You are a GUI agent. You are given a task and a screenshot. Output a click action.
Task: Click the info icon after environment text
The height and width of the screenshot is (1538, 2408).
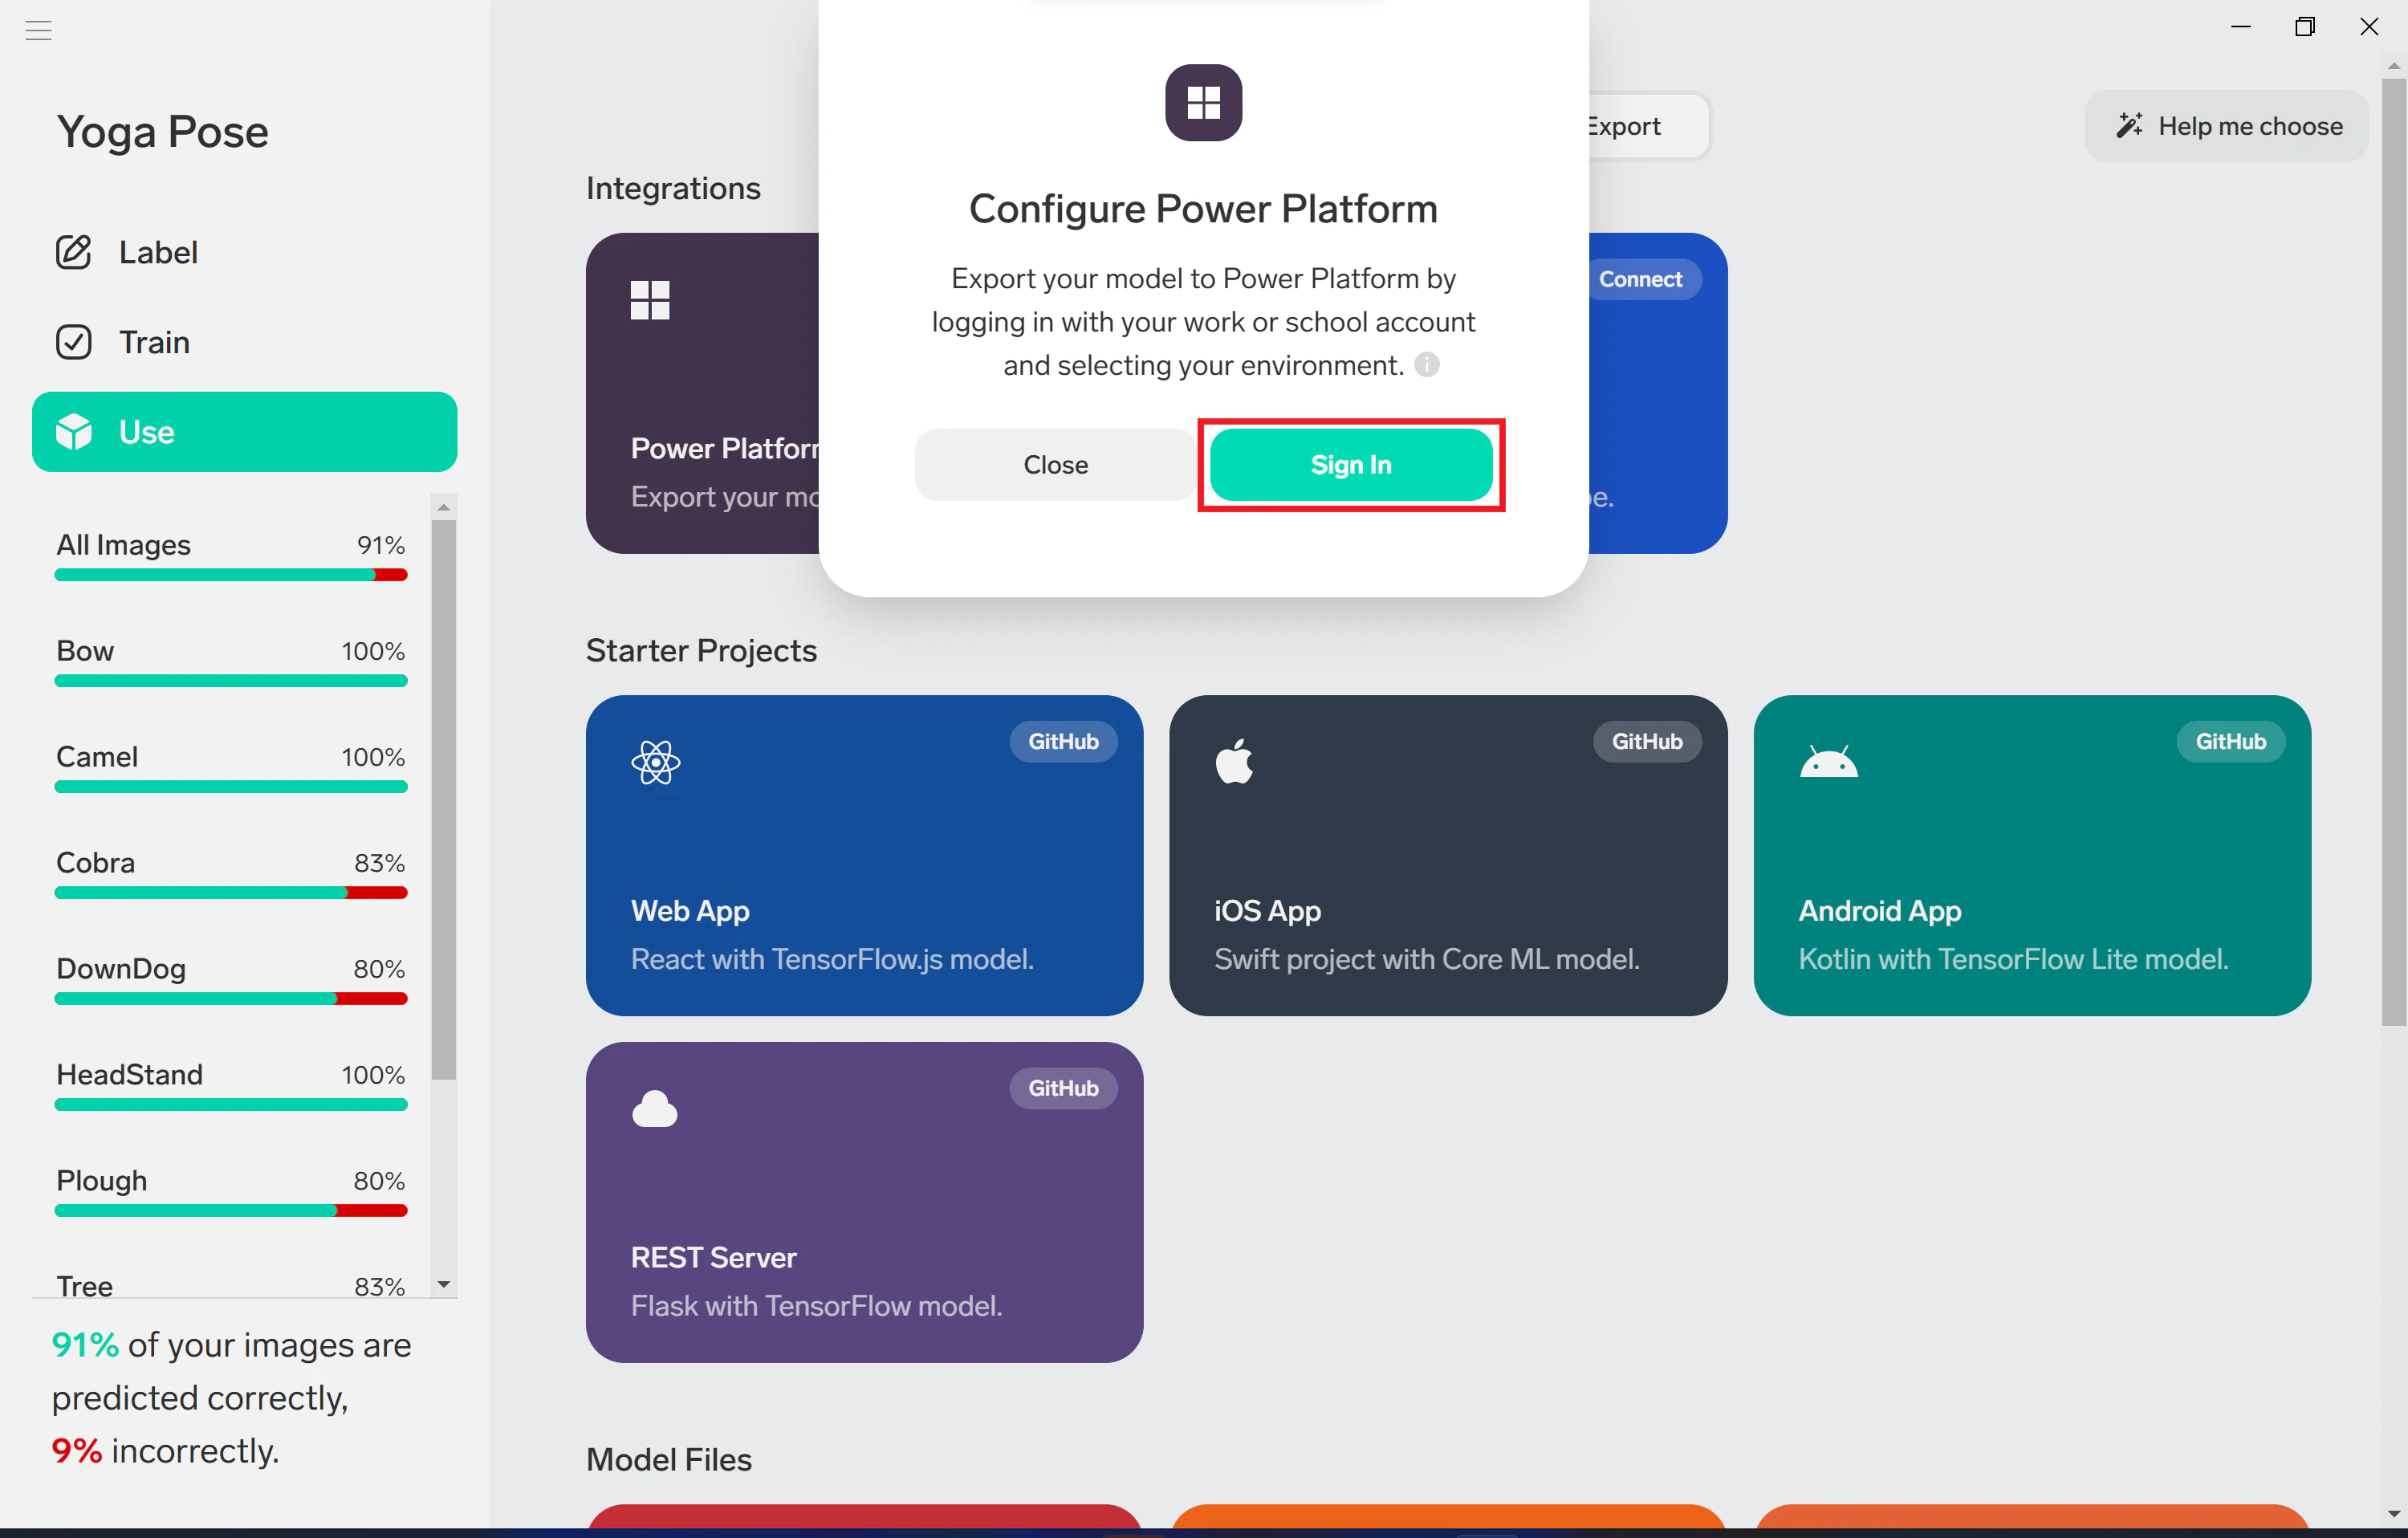[x=1427, y=365]
